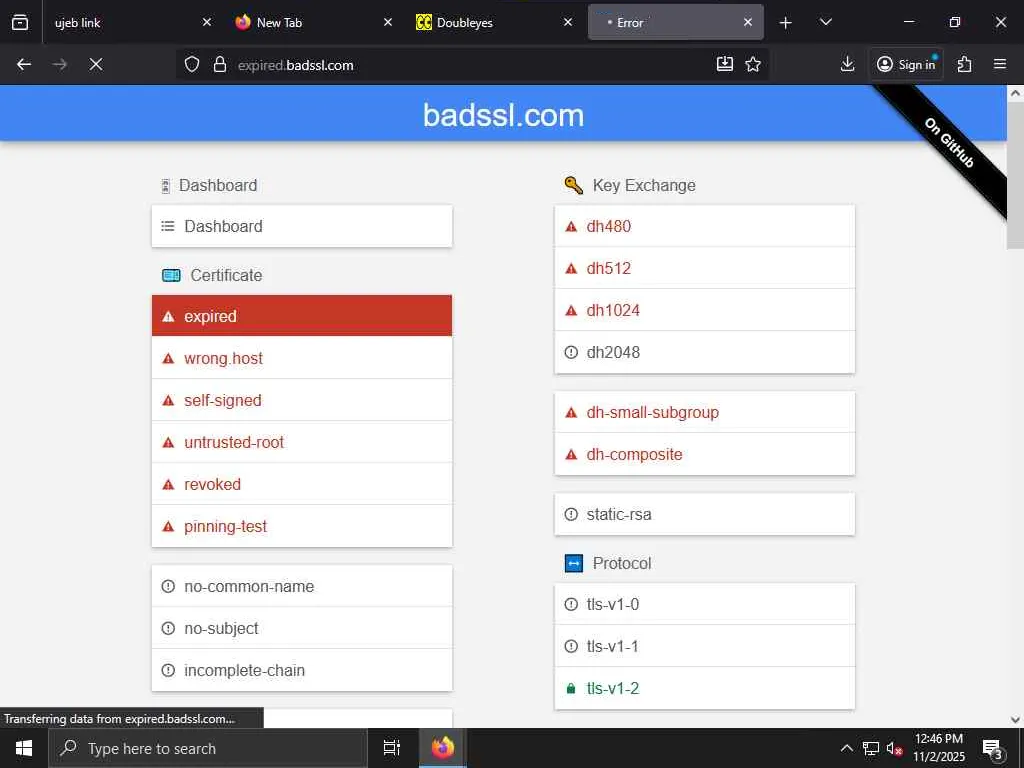
Task: Switch to the Doubleyes tab
Action: coord(492,22)
